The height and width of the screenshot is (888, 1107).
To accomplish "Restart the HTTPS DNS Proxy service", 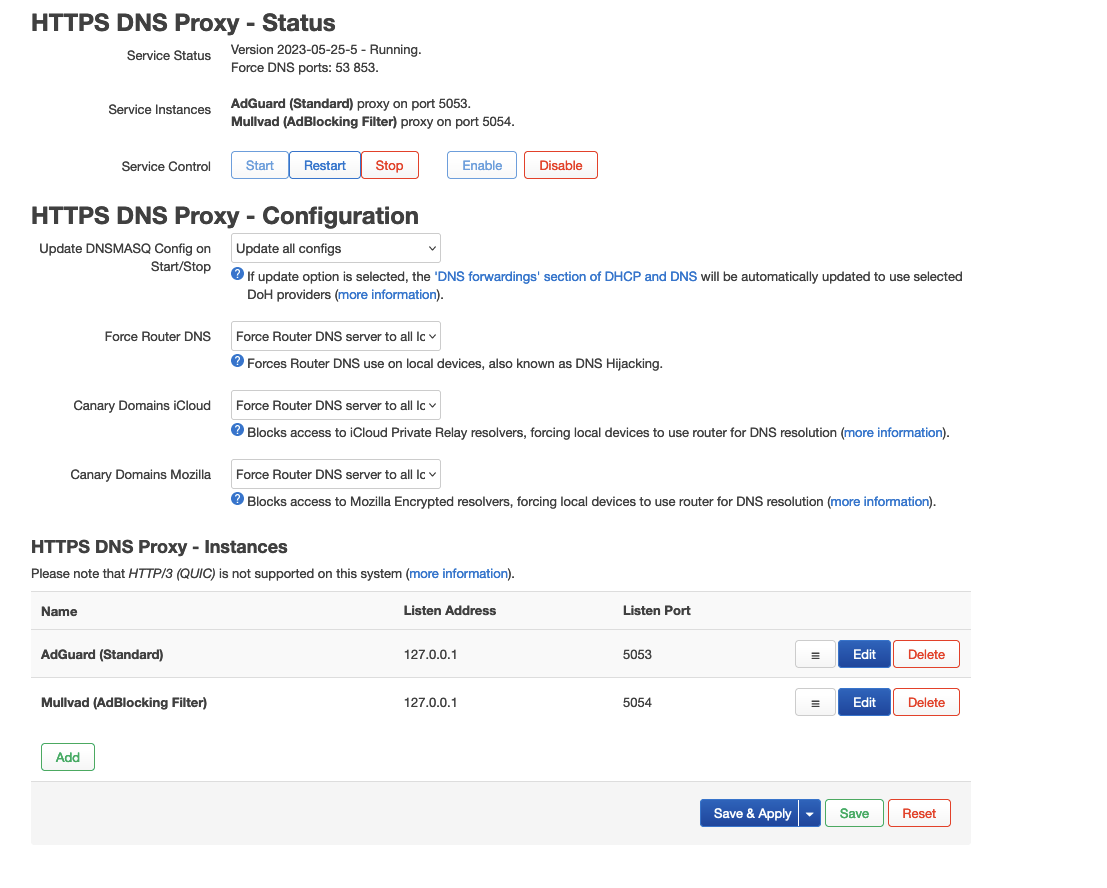I will pos(325,165).
